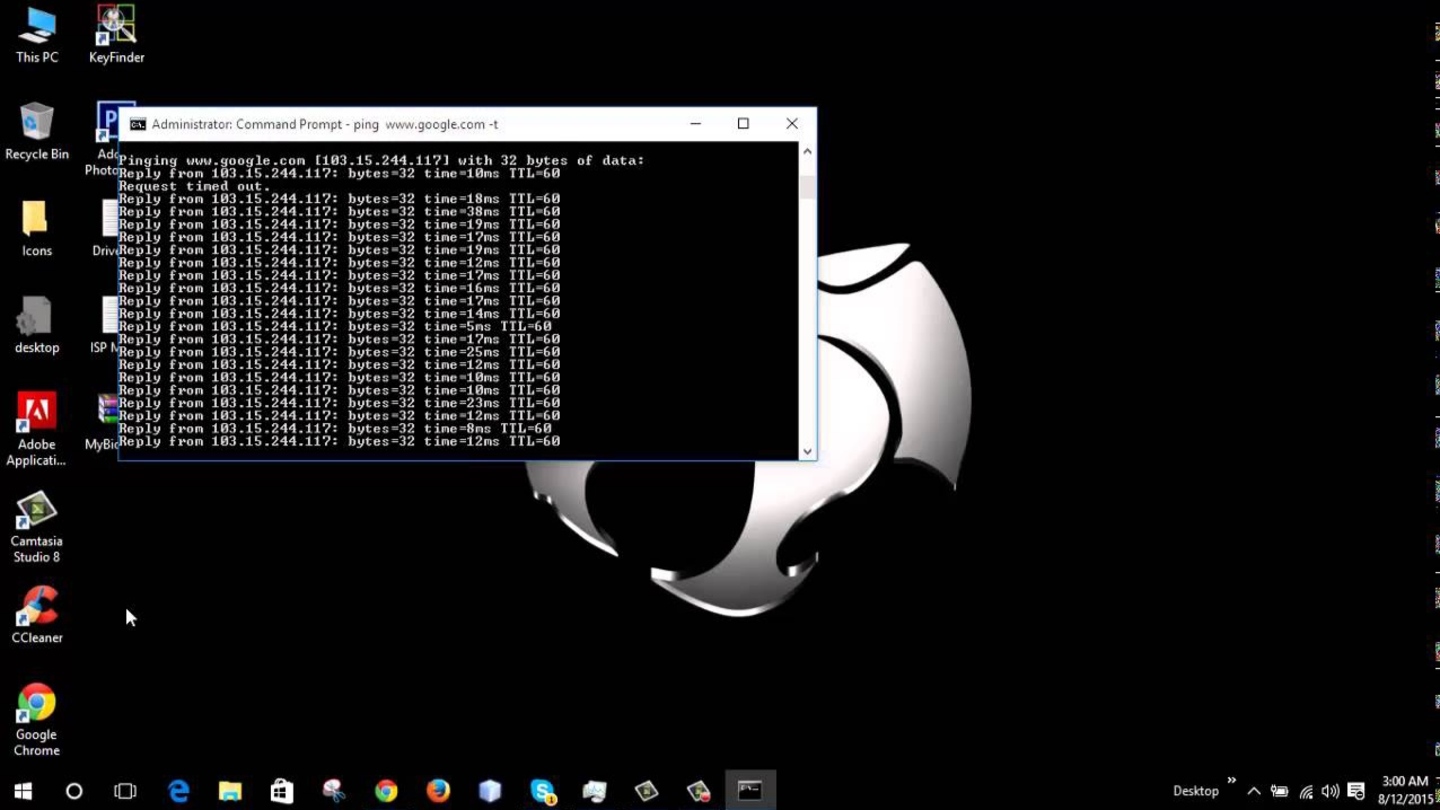Open the Windows Start menu
Viewport: 1440px width, 810px height.
(x=23, y=791)
